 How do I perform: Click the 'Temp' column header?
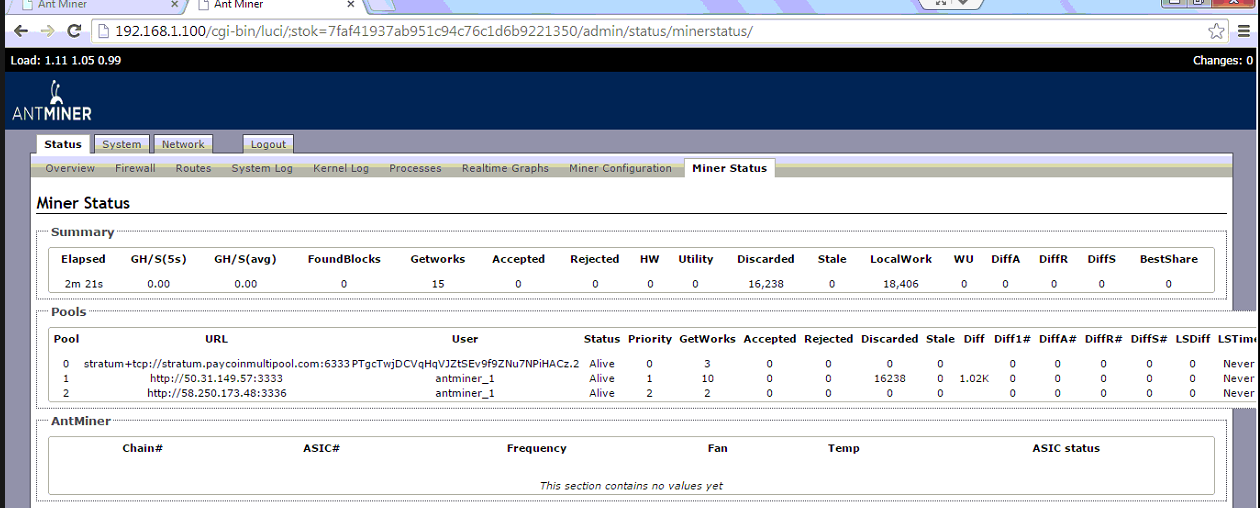point(844,448)
